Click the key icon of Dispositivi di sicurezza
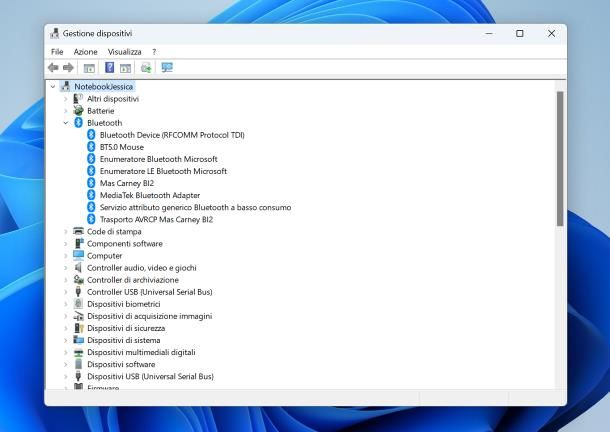Image resolution: width=610 pixels, height=432 pixels. 79,328
